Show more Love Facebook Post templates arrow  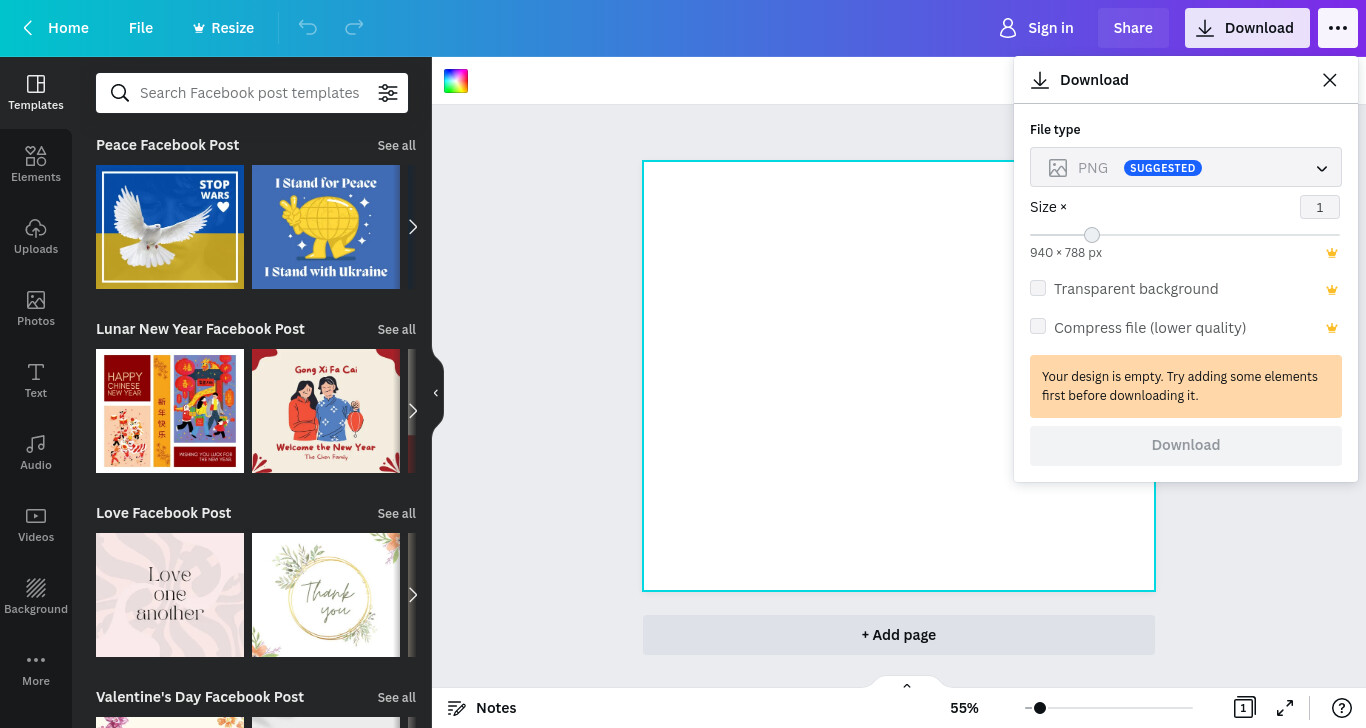[x=412, y=595]
